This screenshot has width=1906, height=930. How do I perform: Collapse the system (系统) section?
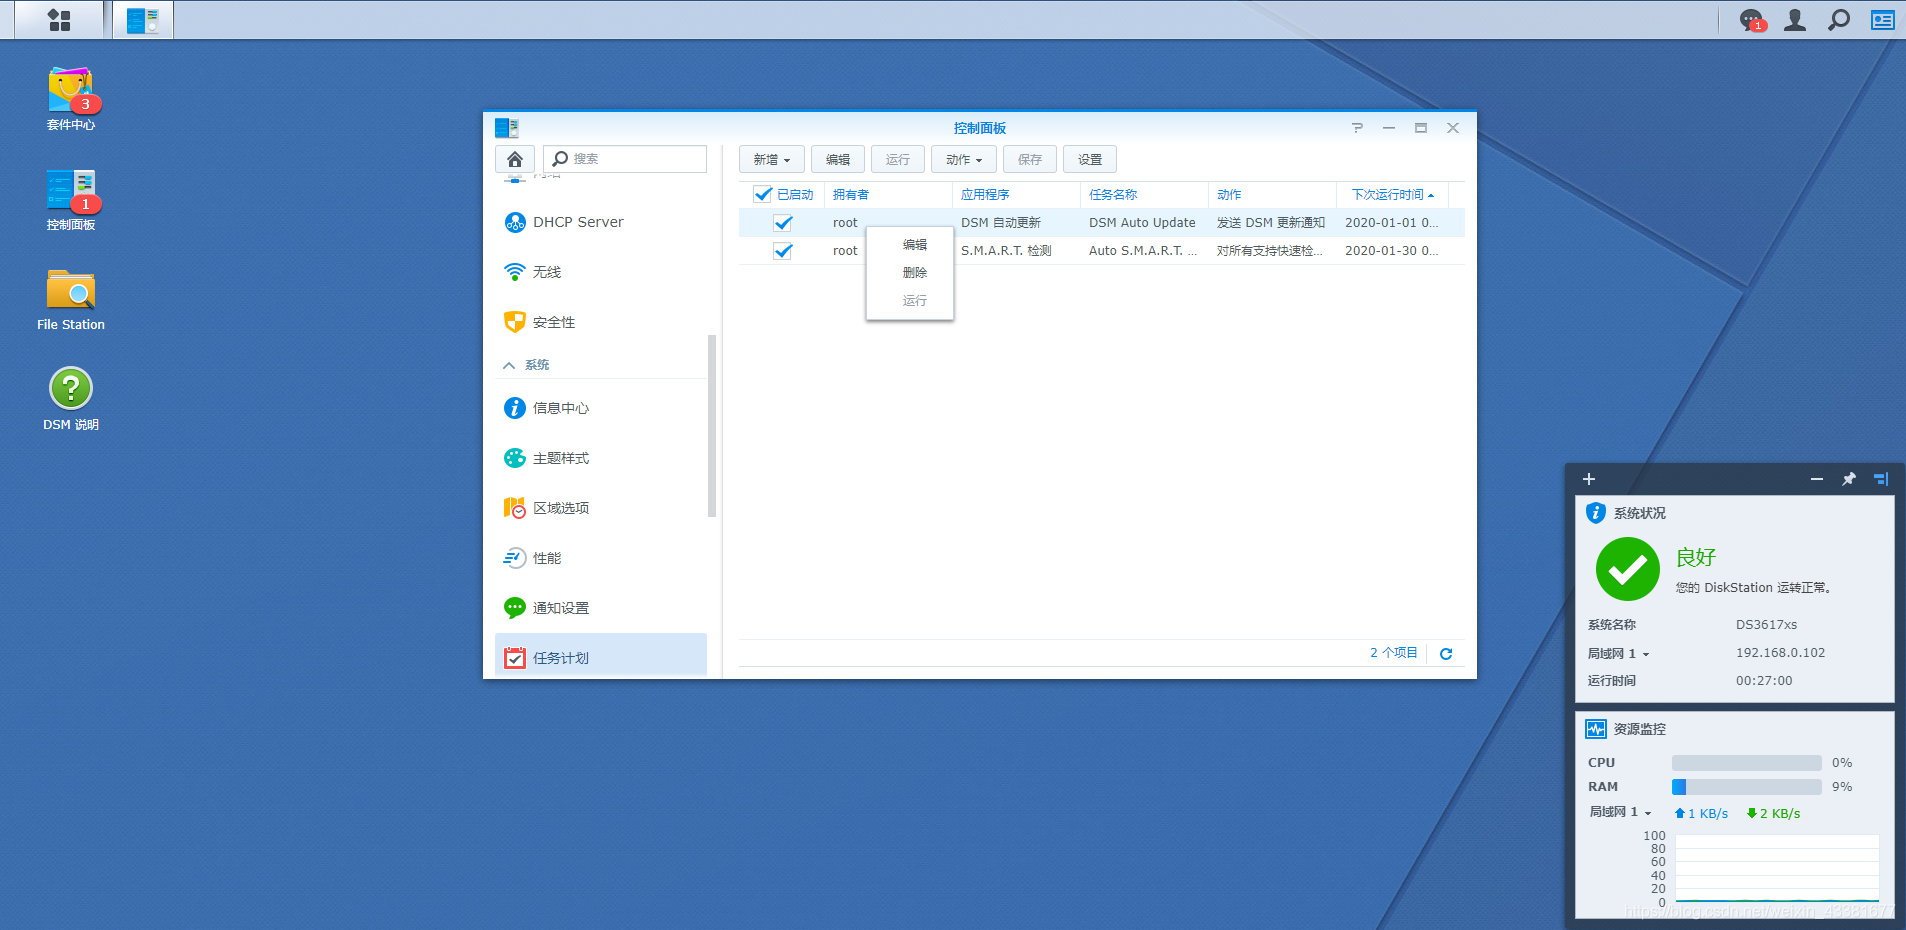click(601, 365)
